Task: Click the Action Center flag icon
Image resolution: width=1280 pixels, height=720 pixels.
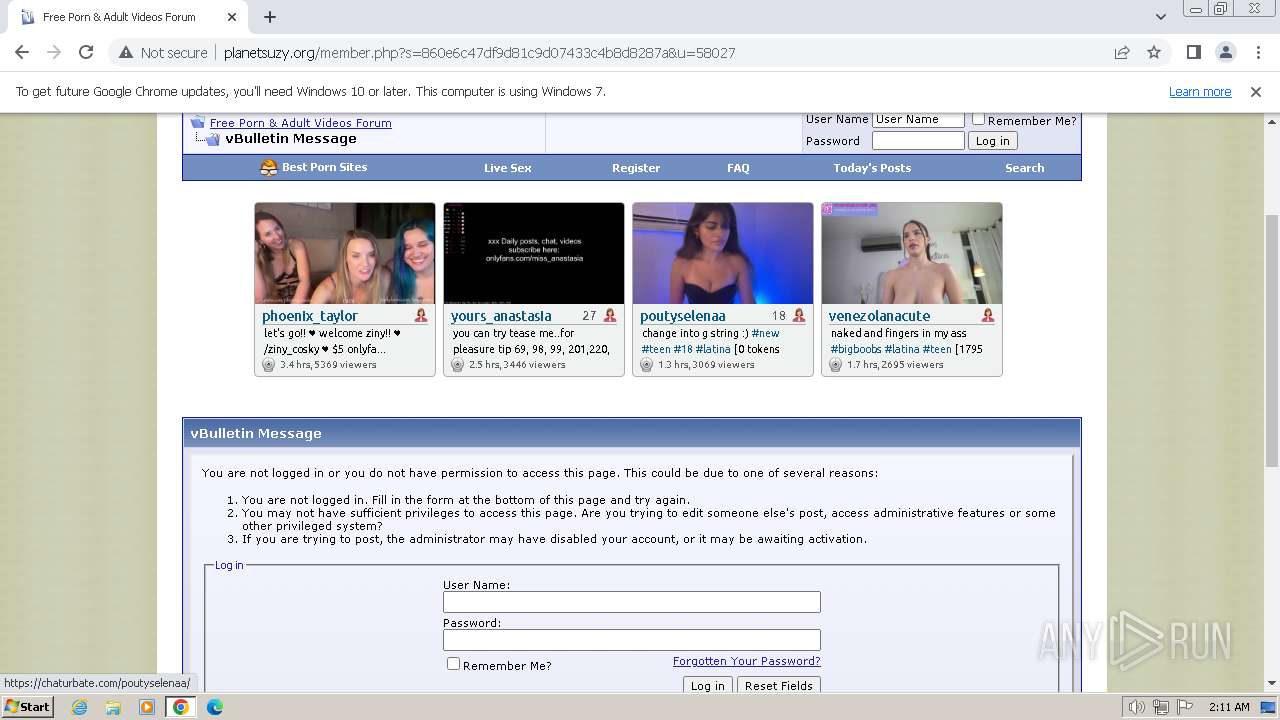Action: (1183, 707)
